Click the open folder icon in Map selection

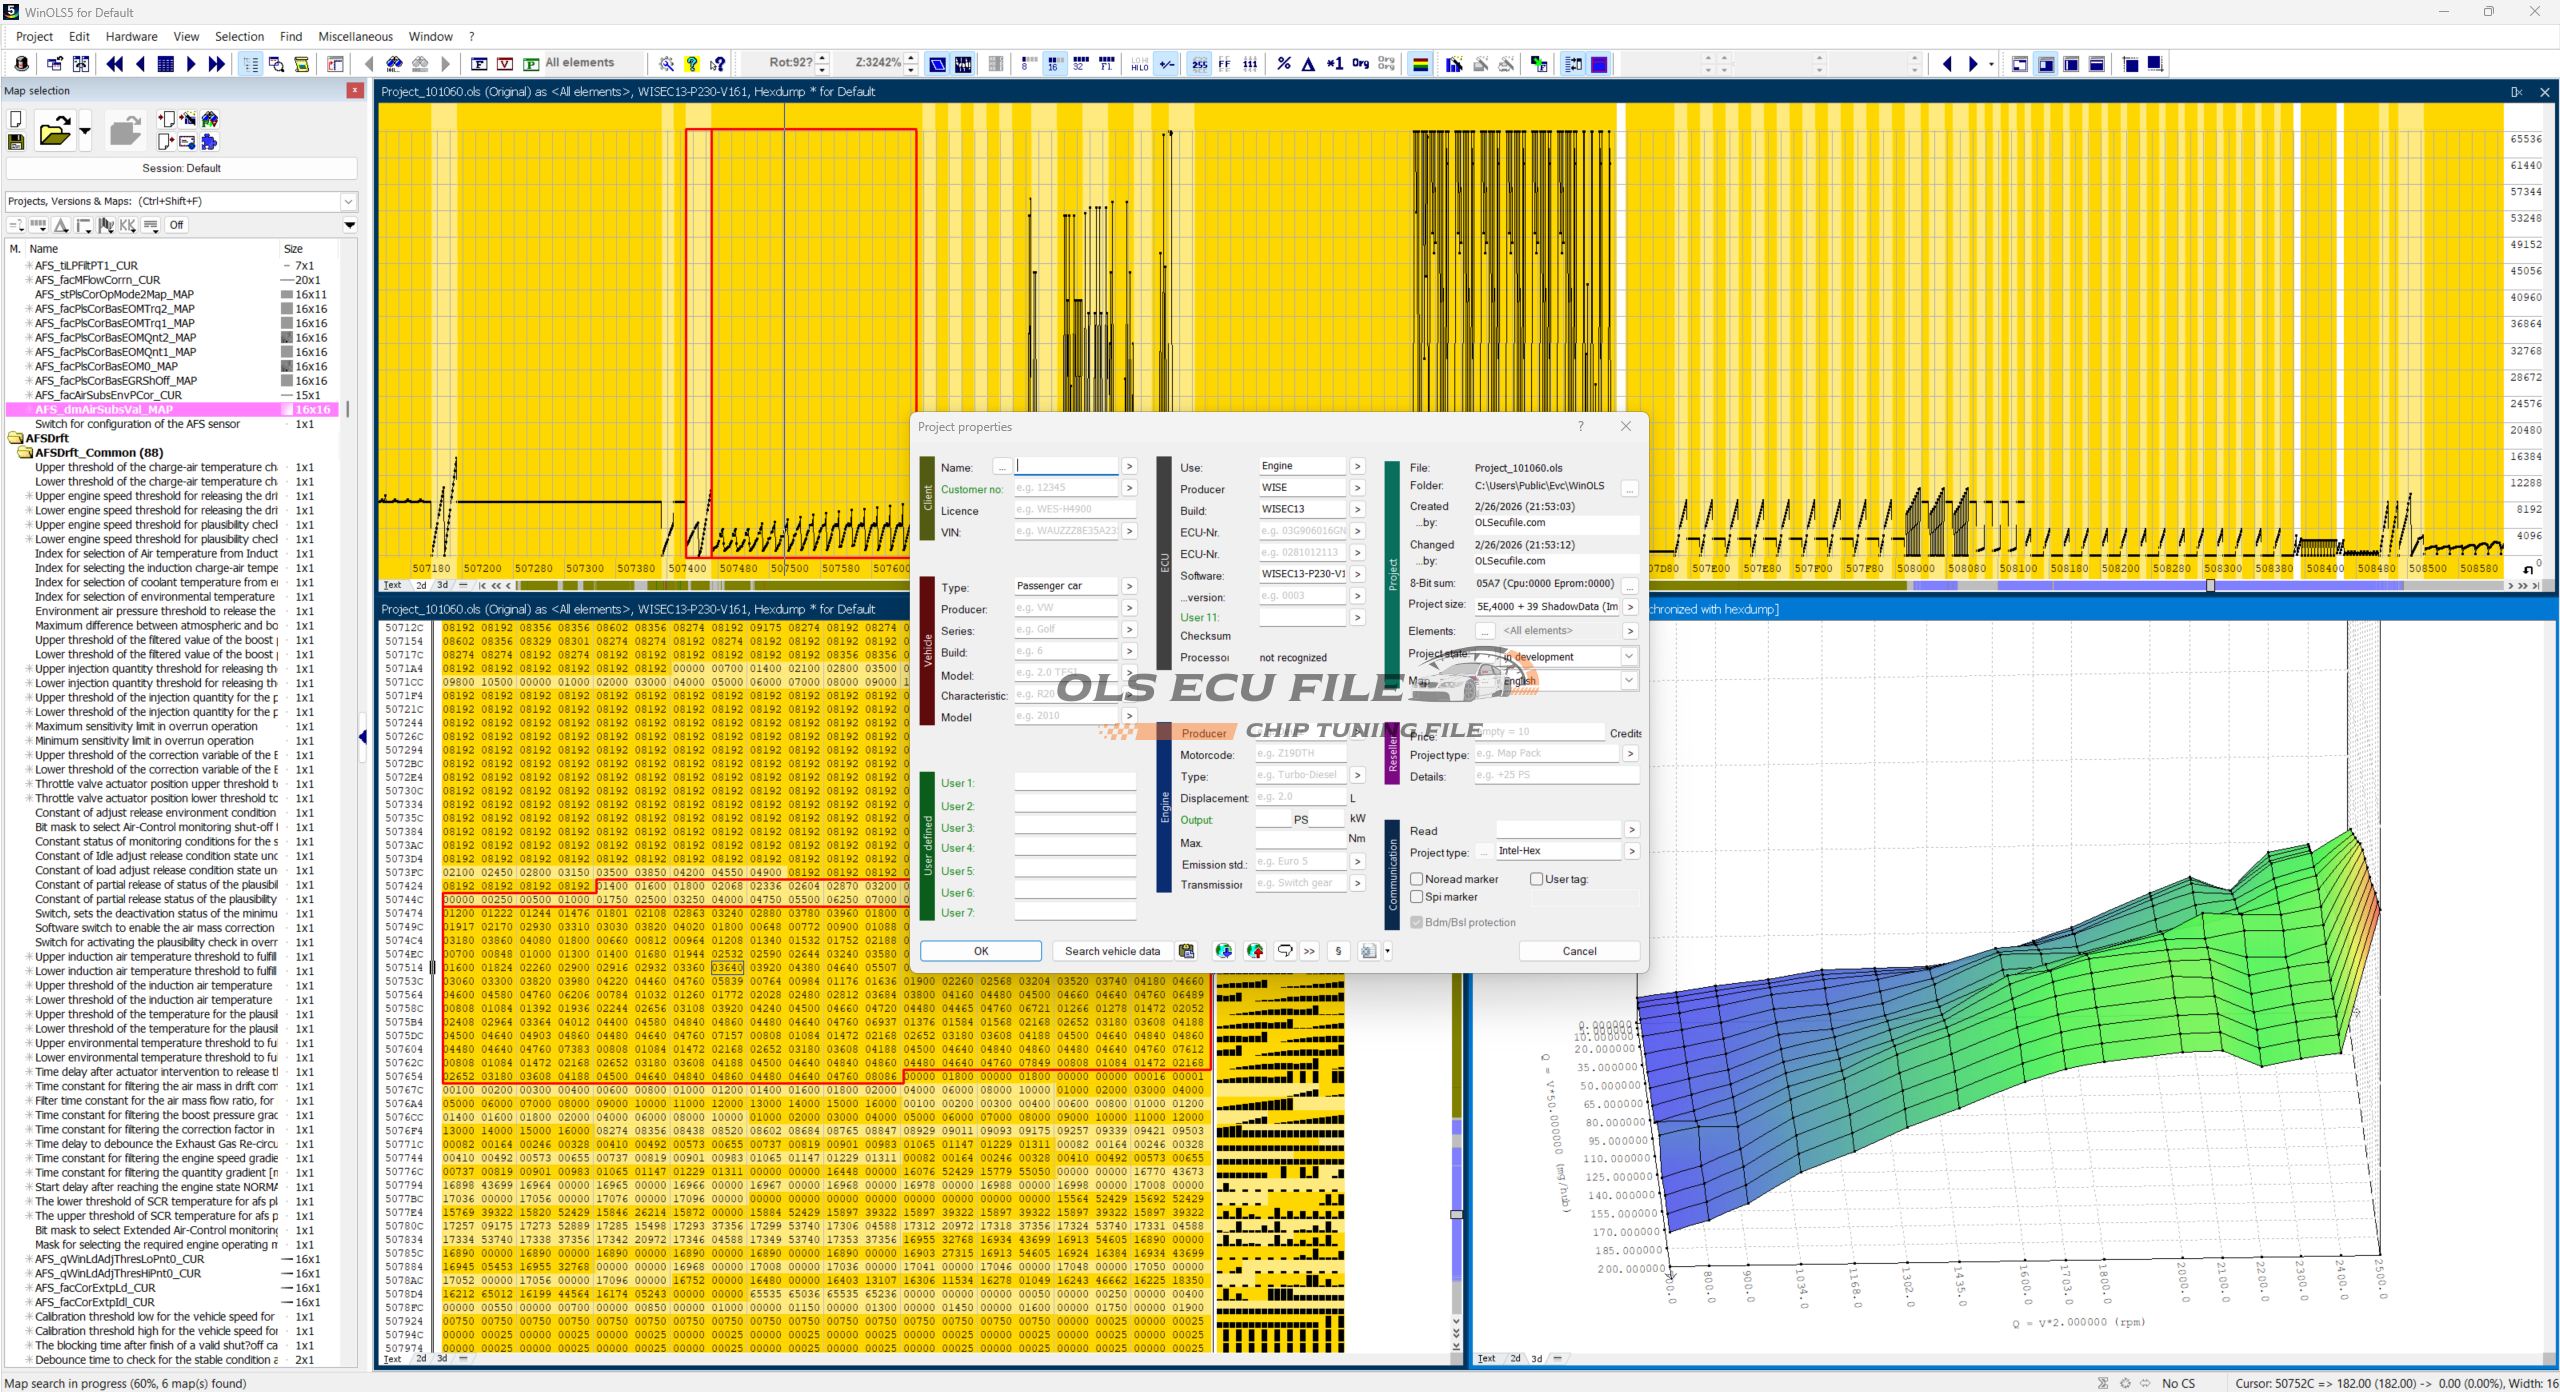pyautogui.click(x=54, y=131)
